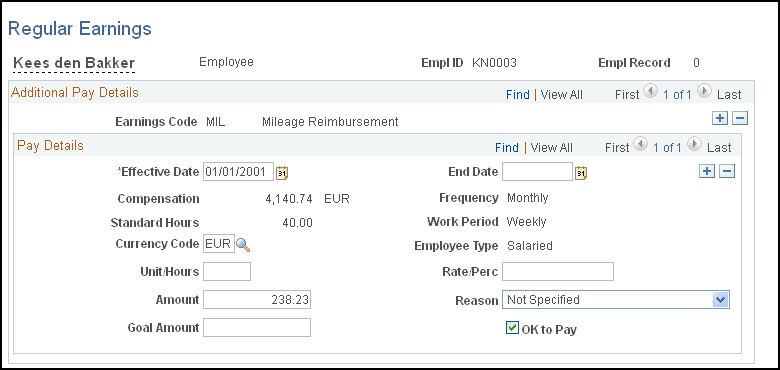Add a new Pay Details row
The height and width of the screenshot is (370, 780).
coord(706,172)
